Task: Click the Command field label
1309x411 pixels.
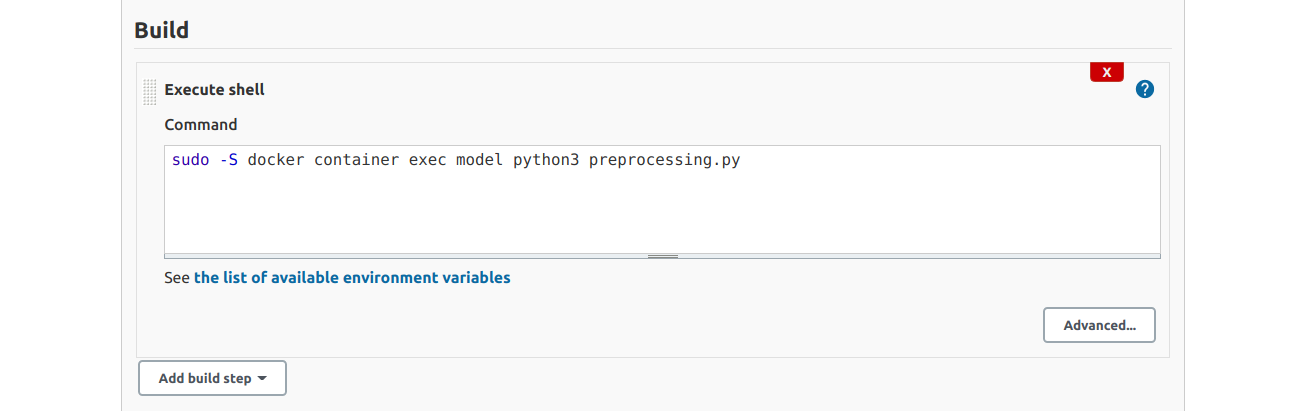Action: click(201, 125)
